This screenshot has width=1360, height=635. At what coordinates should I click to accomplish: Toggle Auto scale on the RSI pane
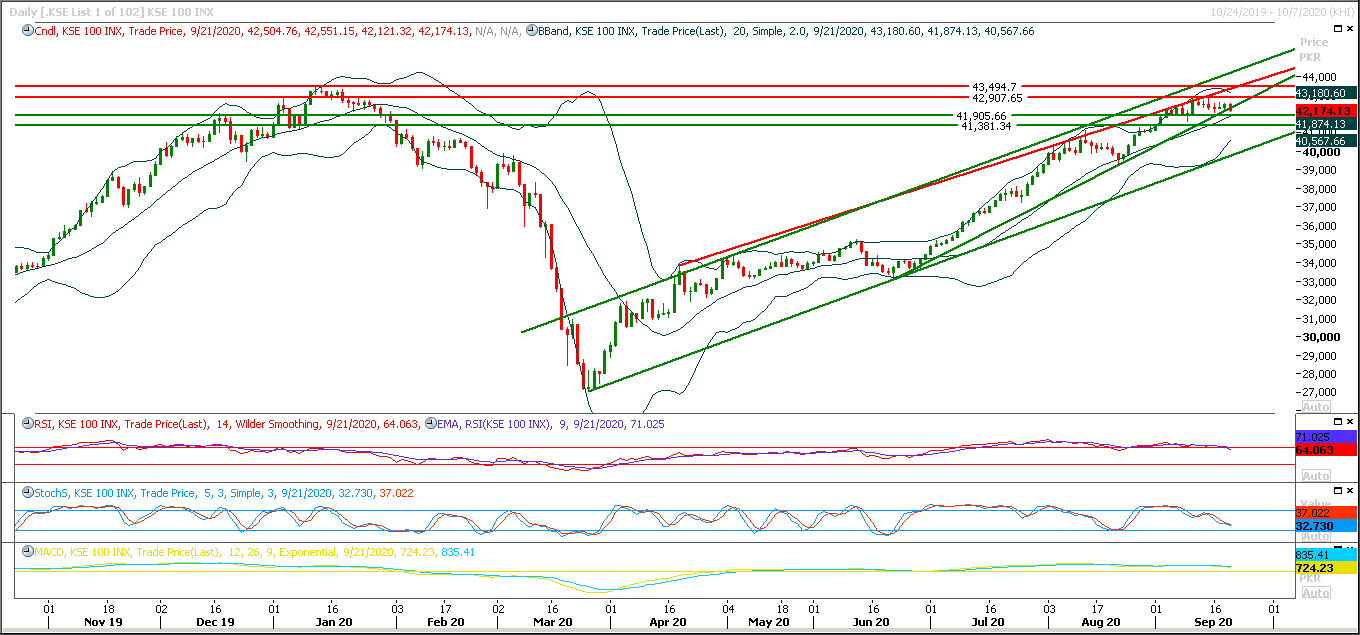click(x=1316, y=475)
